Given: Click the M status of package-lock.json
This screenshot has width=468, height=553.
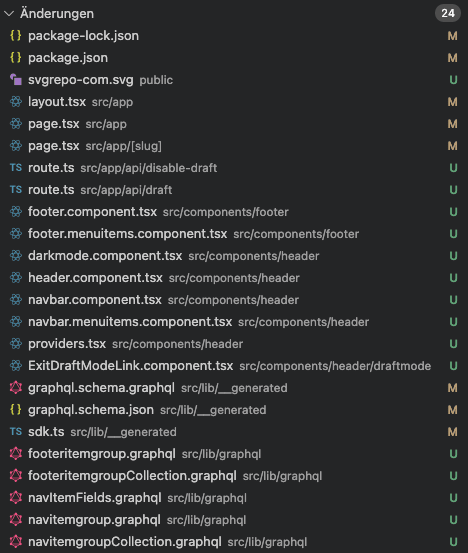Looking at the screenshot, I should coord(452,36).
